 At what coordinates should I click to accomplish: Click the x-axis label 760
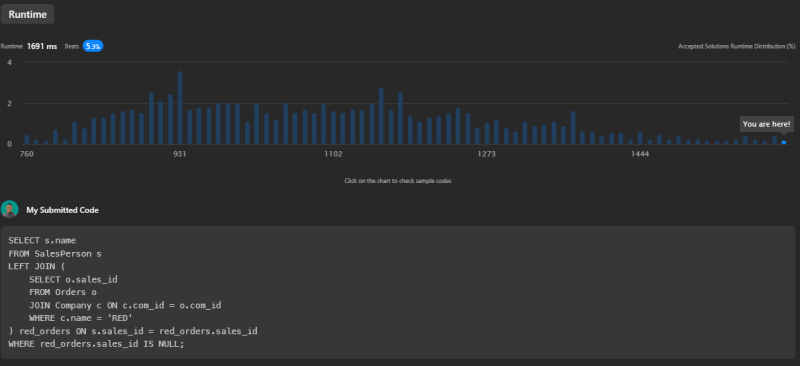pos(27,154)
